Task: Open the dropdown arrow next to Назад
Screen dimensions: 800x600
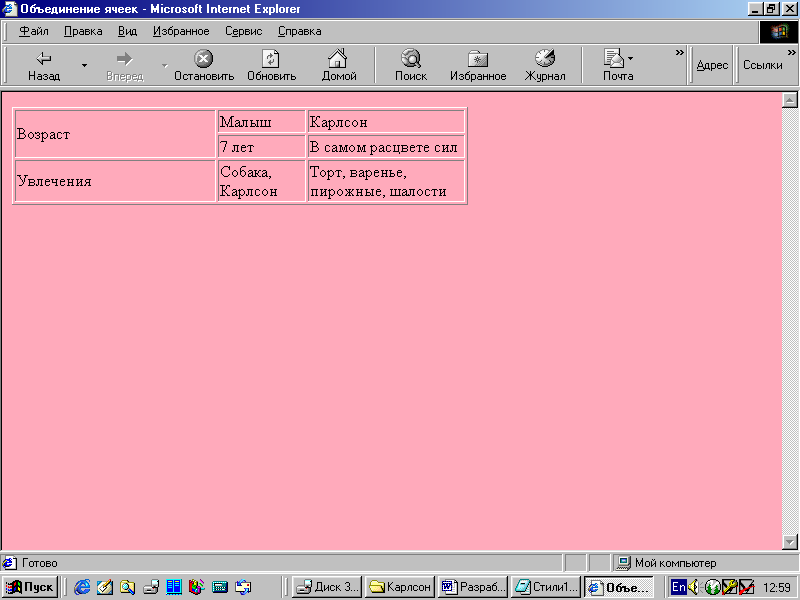Action: click(x=85, y=65)
